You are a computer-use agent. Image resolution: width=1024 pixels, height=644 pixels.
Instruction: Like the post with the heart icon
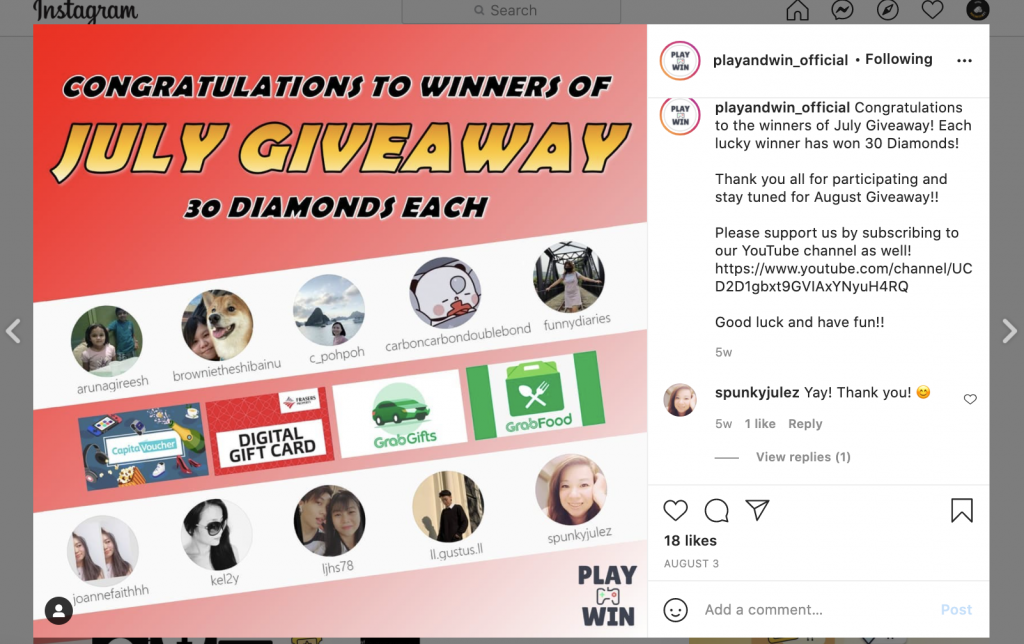(x=675, y=510)
